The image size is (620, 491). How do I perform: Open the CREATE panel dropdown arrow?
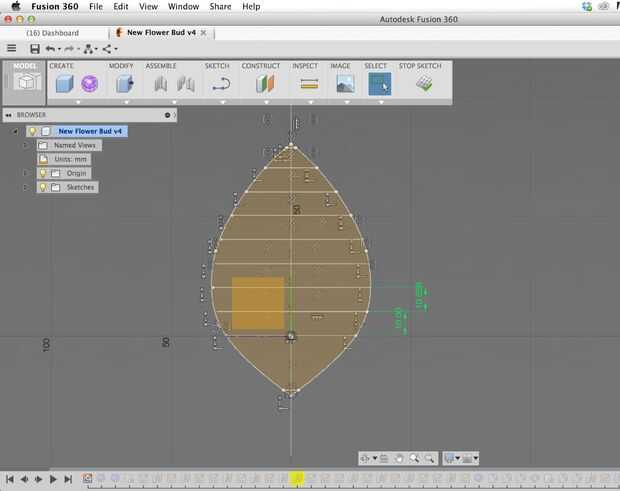(x=78, y=102)
